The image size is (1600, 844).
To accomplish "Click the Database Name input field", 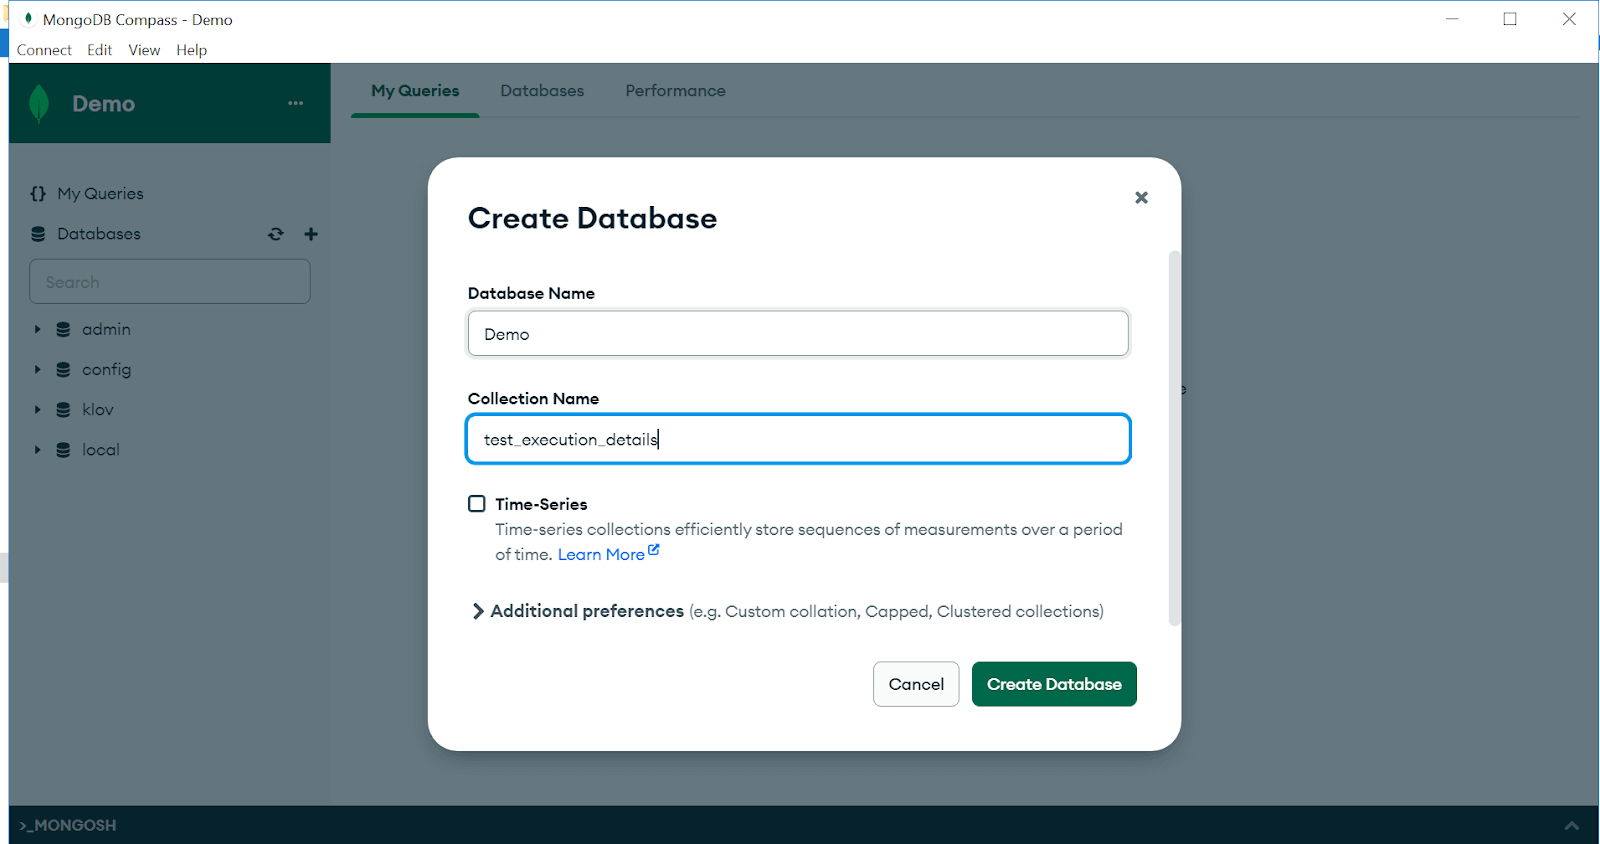I will 798,333.
